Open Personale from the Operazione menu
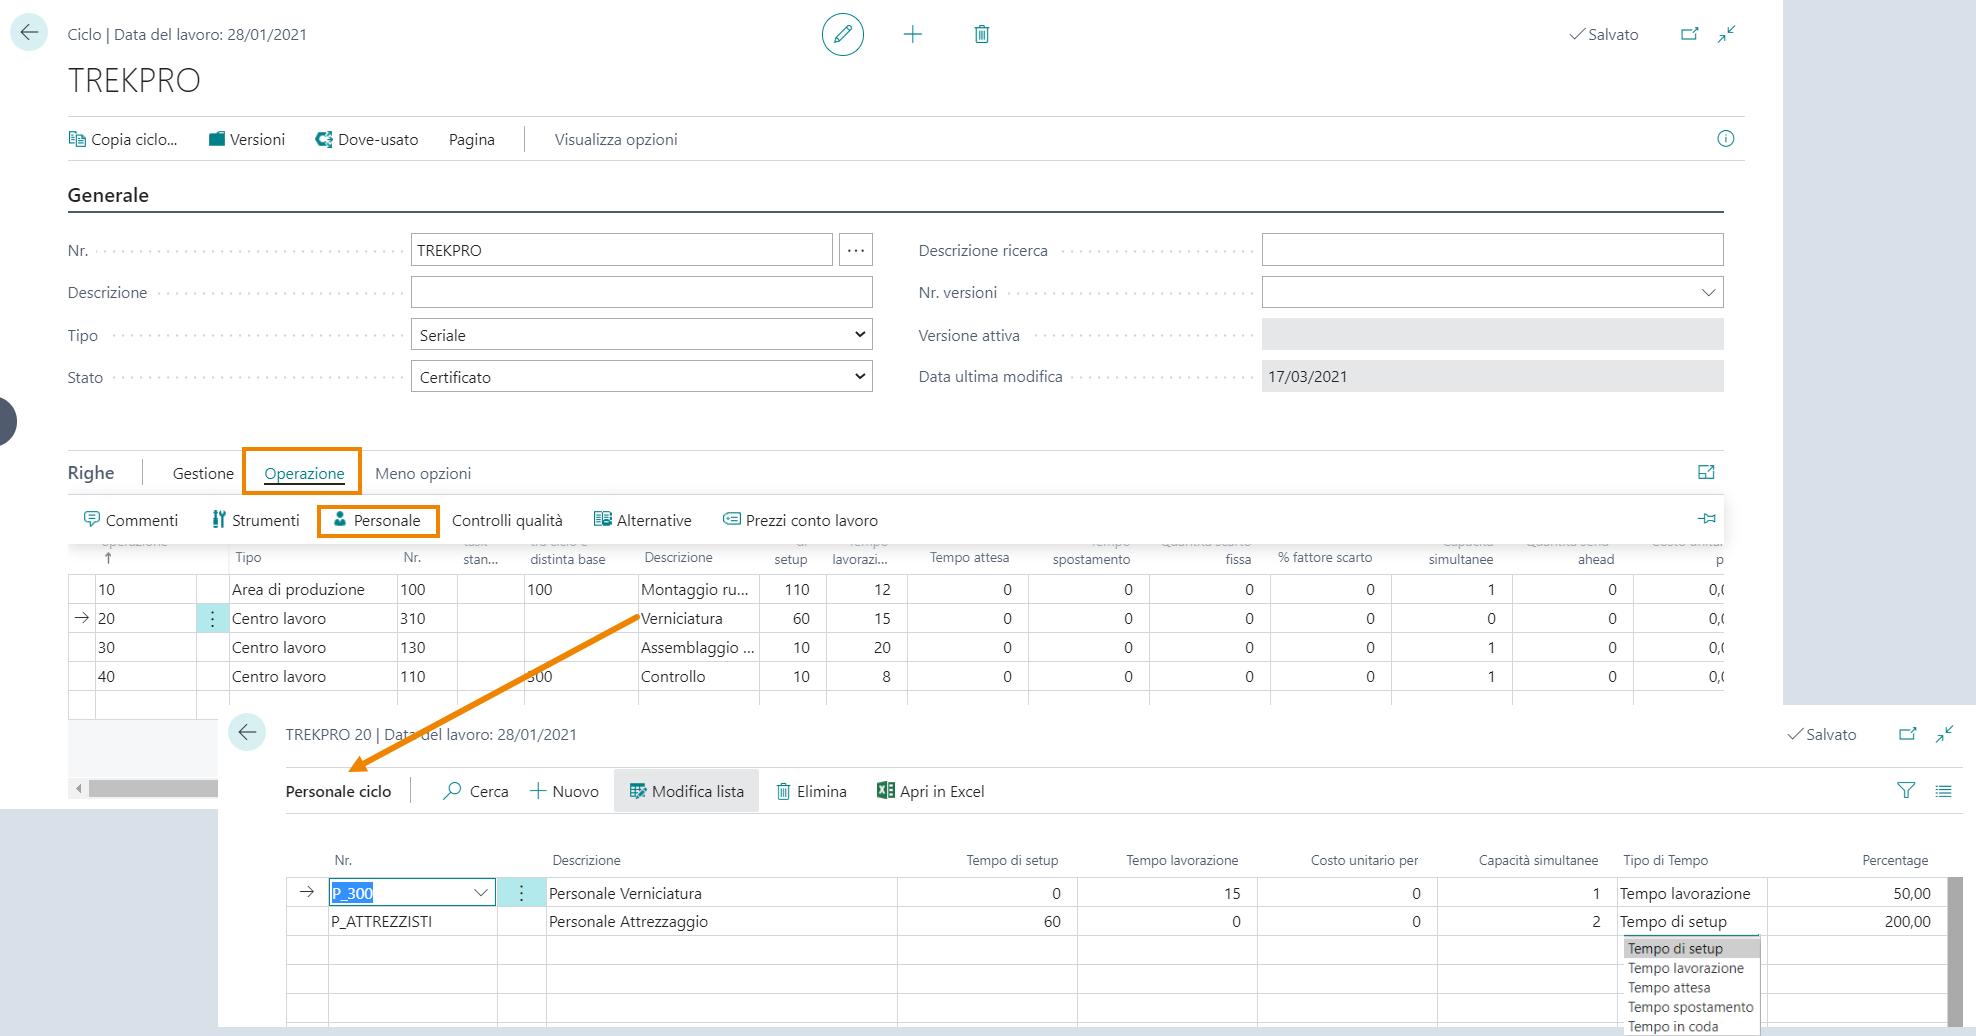Viewport: 1976px width, 1036px height. point(377,520)
